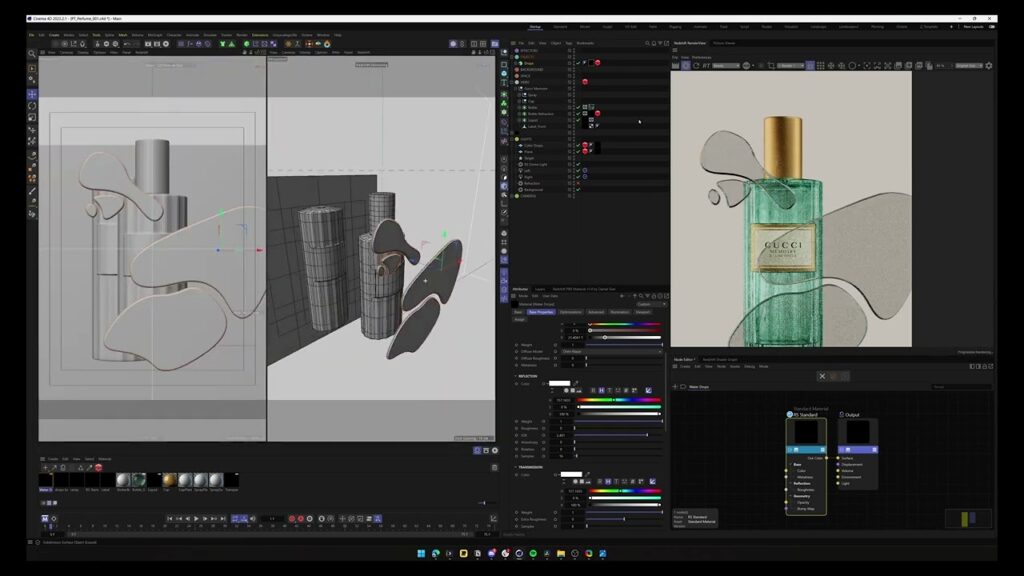Screen dimensions: 1024x576
Task: Adjust the Reflection IOR slider
Action: [x=618, y=435]
